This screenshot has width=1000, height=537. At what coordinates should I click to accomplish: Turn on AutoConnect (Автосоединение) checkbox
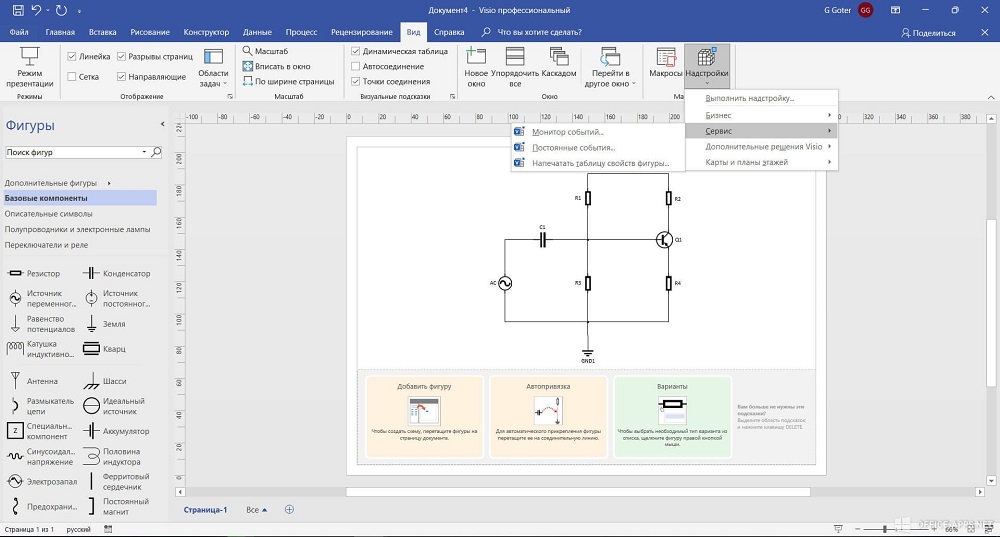[356, 66]
